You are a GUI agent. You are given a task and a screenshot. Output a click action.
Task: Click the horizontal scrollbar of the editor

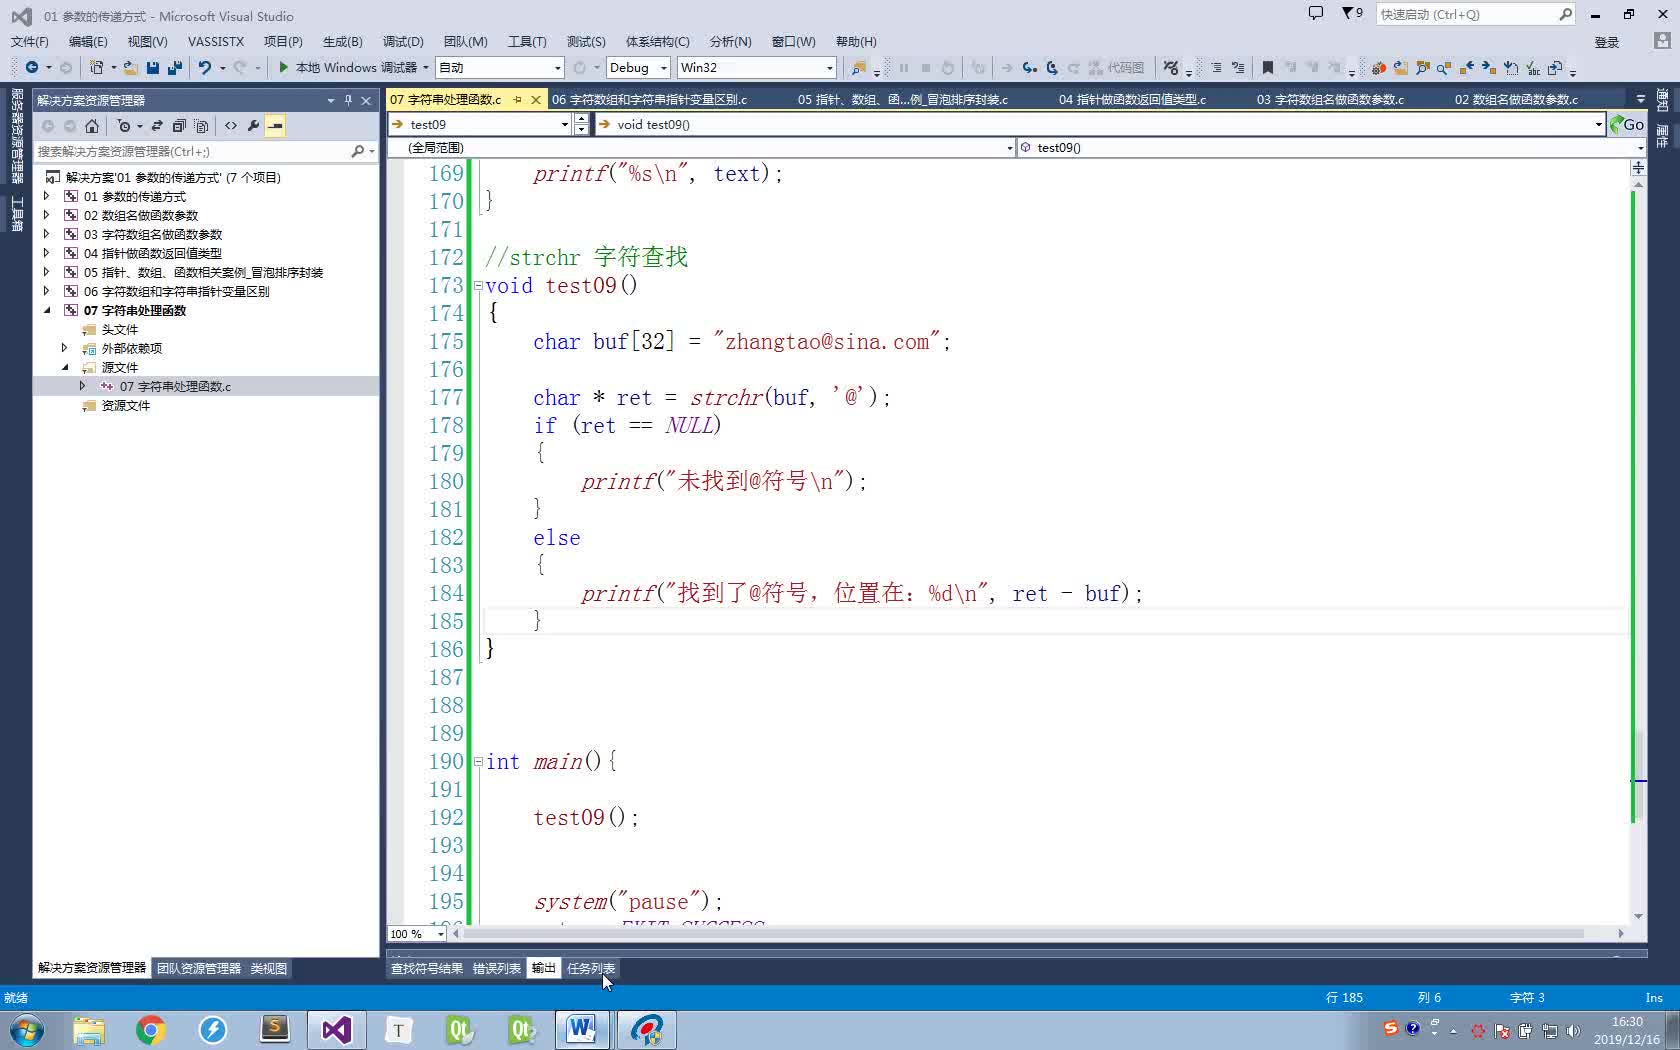(x=1038, y=934)
